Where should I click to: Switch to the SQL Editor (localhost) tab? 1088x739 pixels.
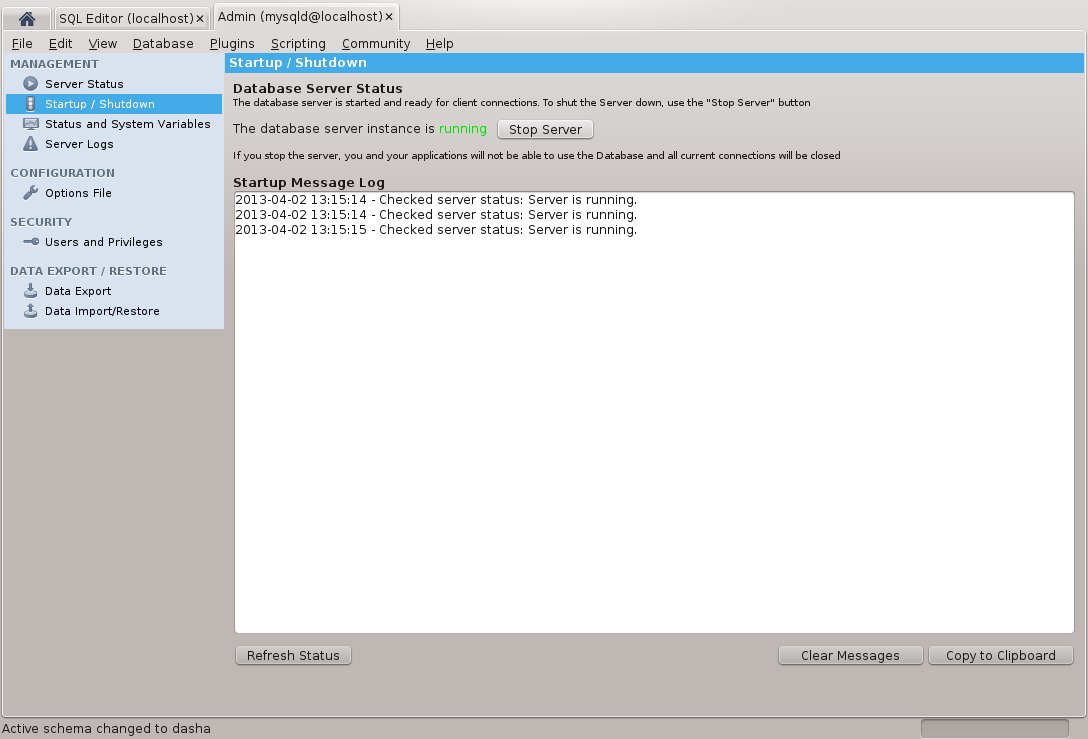(x=126, y=19)
